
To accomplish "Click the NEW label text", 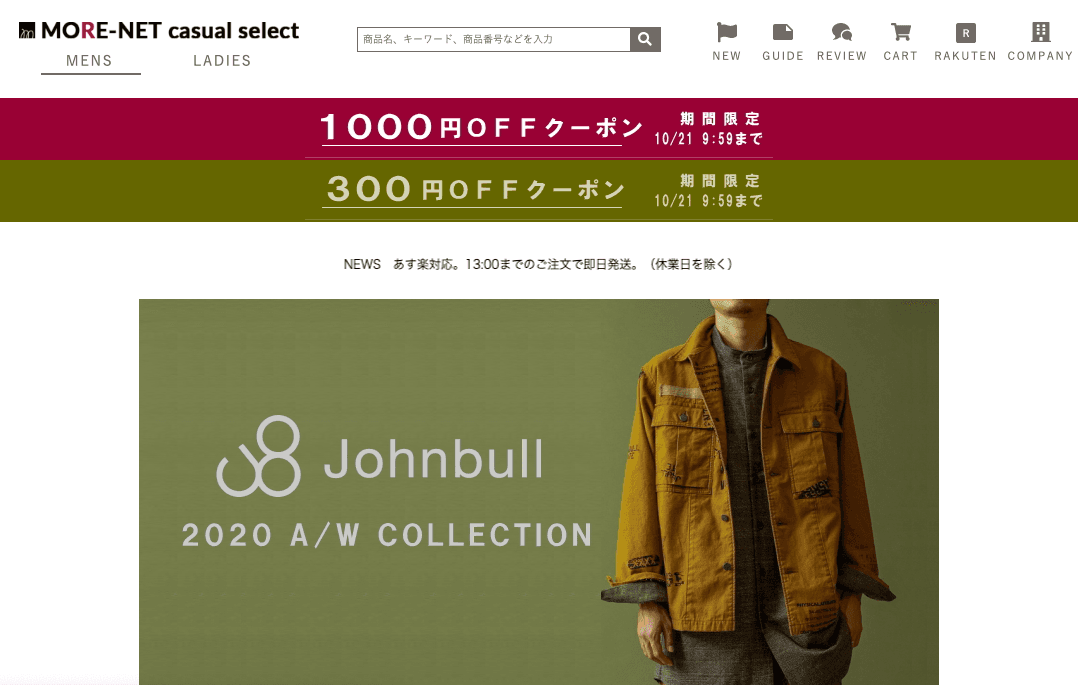I will pyautogui.click(x=727, y=56).
